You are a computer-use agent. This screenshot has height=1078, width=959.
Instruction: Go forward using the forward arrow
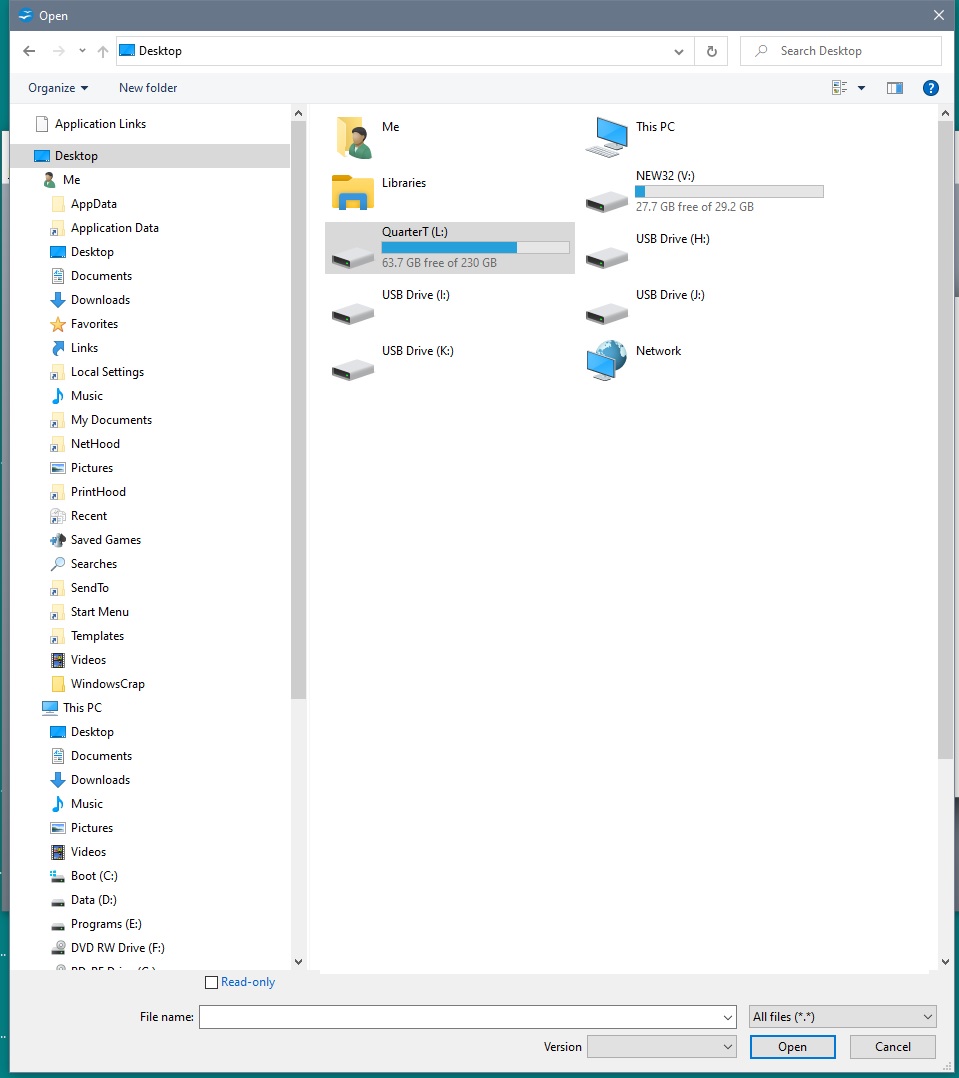pyautogui.click(x=59, y=51)
